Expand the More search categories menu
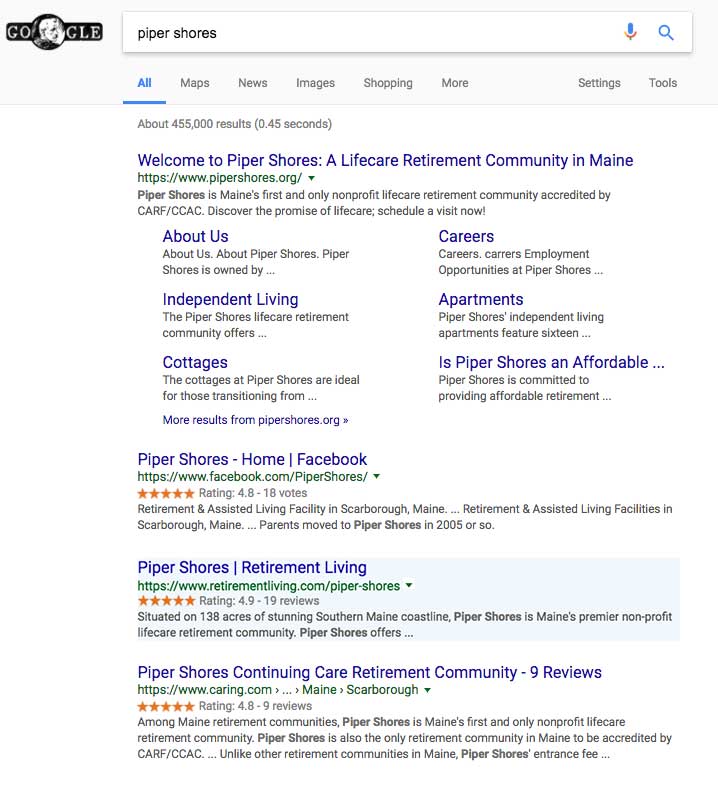 click(455, 83)
